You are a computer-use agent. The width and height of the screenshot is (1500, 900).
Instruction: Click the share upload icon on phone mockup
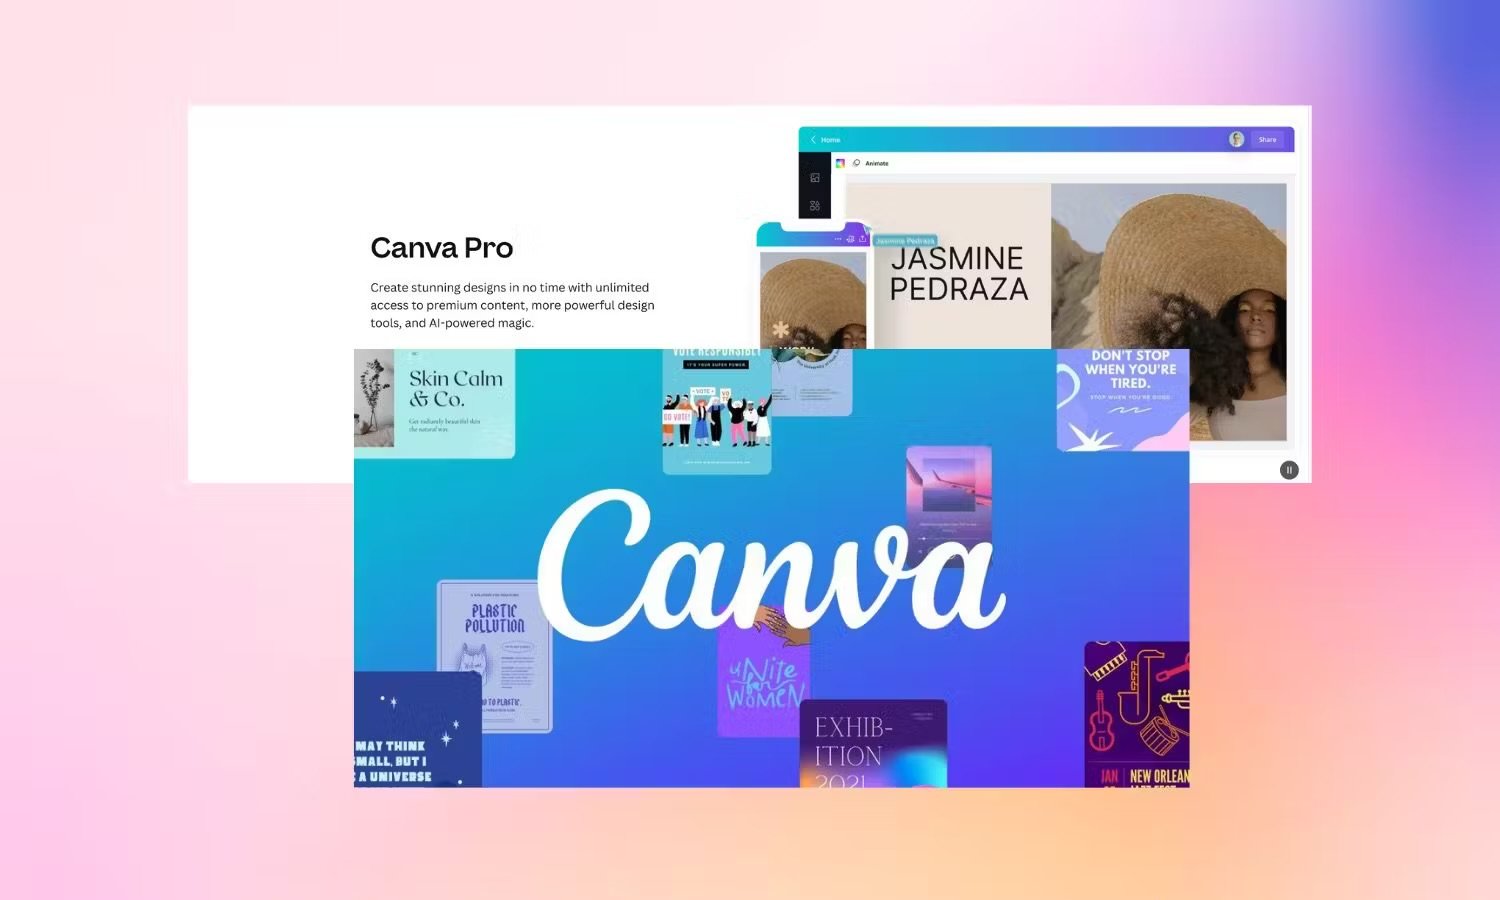click(x=862, y=239)
